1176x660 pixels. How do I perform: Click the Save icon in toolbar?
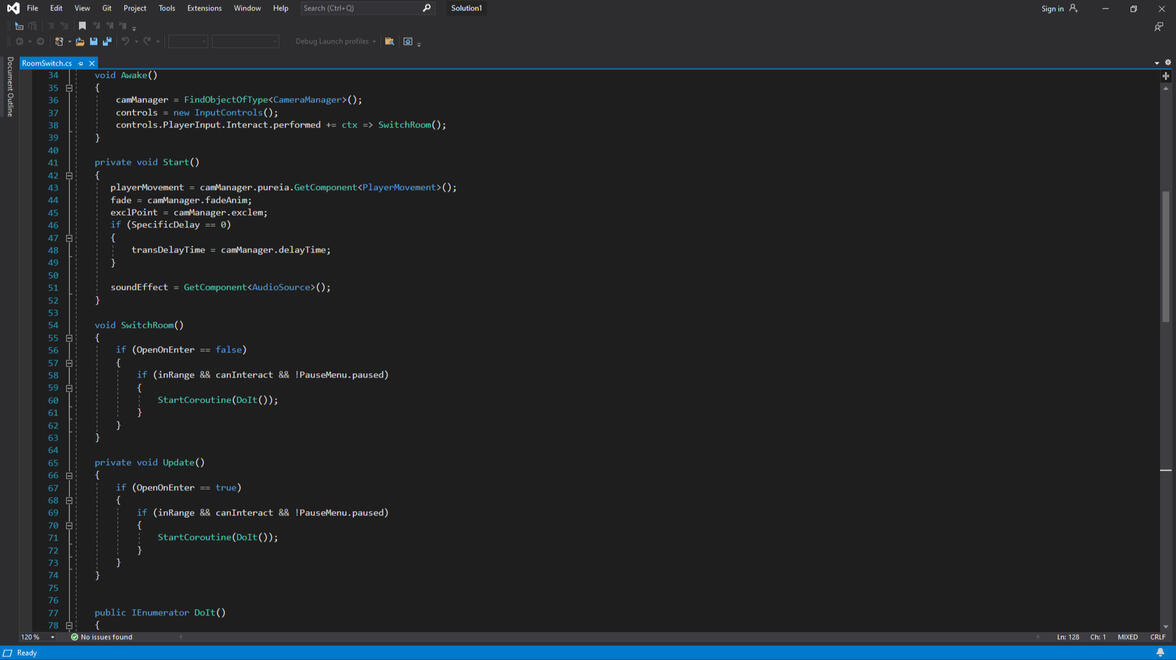click(x=94, y=42)
